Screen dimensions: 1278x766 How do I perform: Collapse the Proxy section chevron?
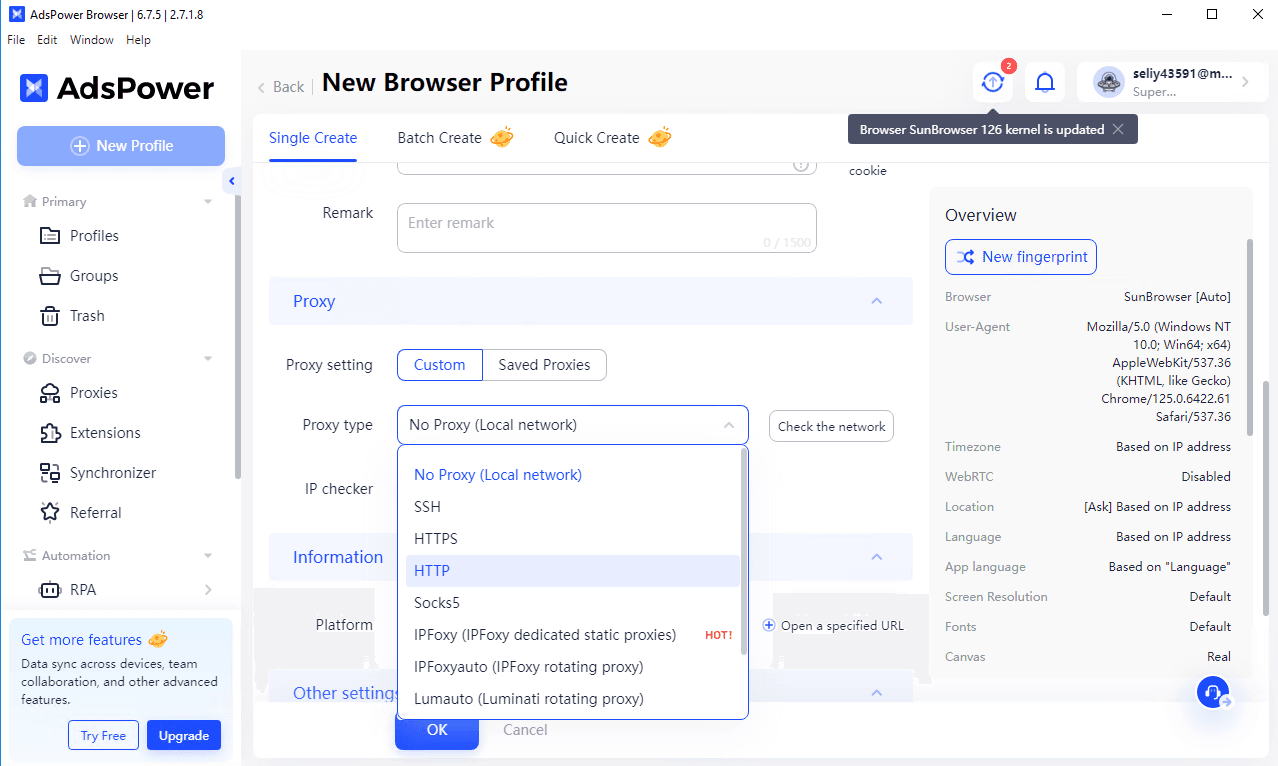[x=876, y=300]
